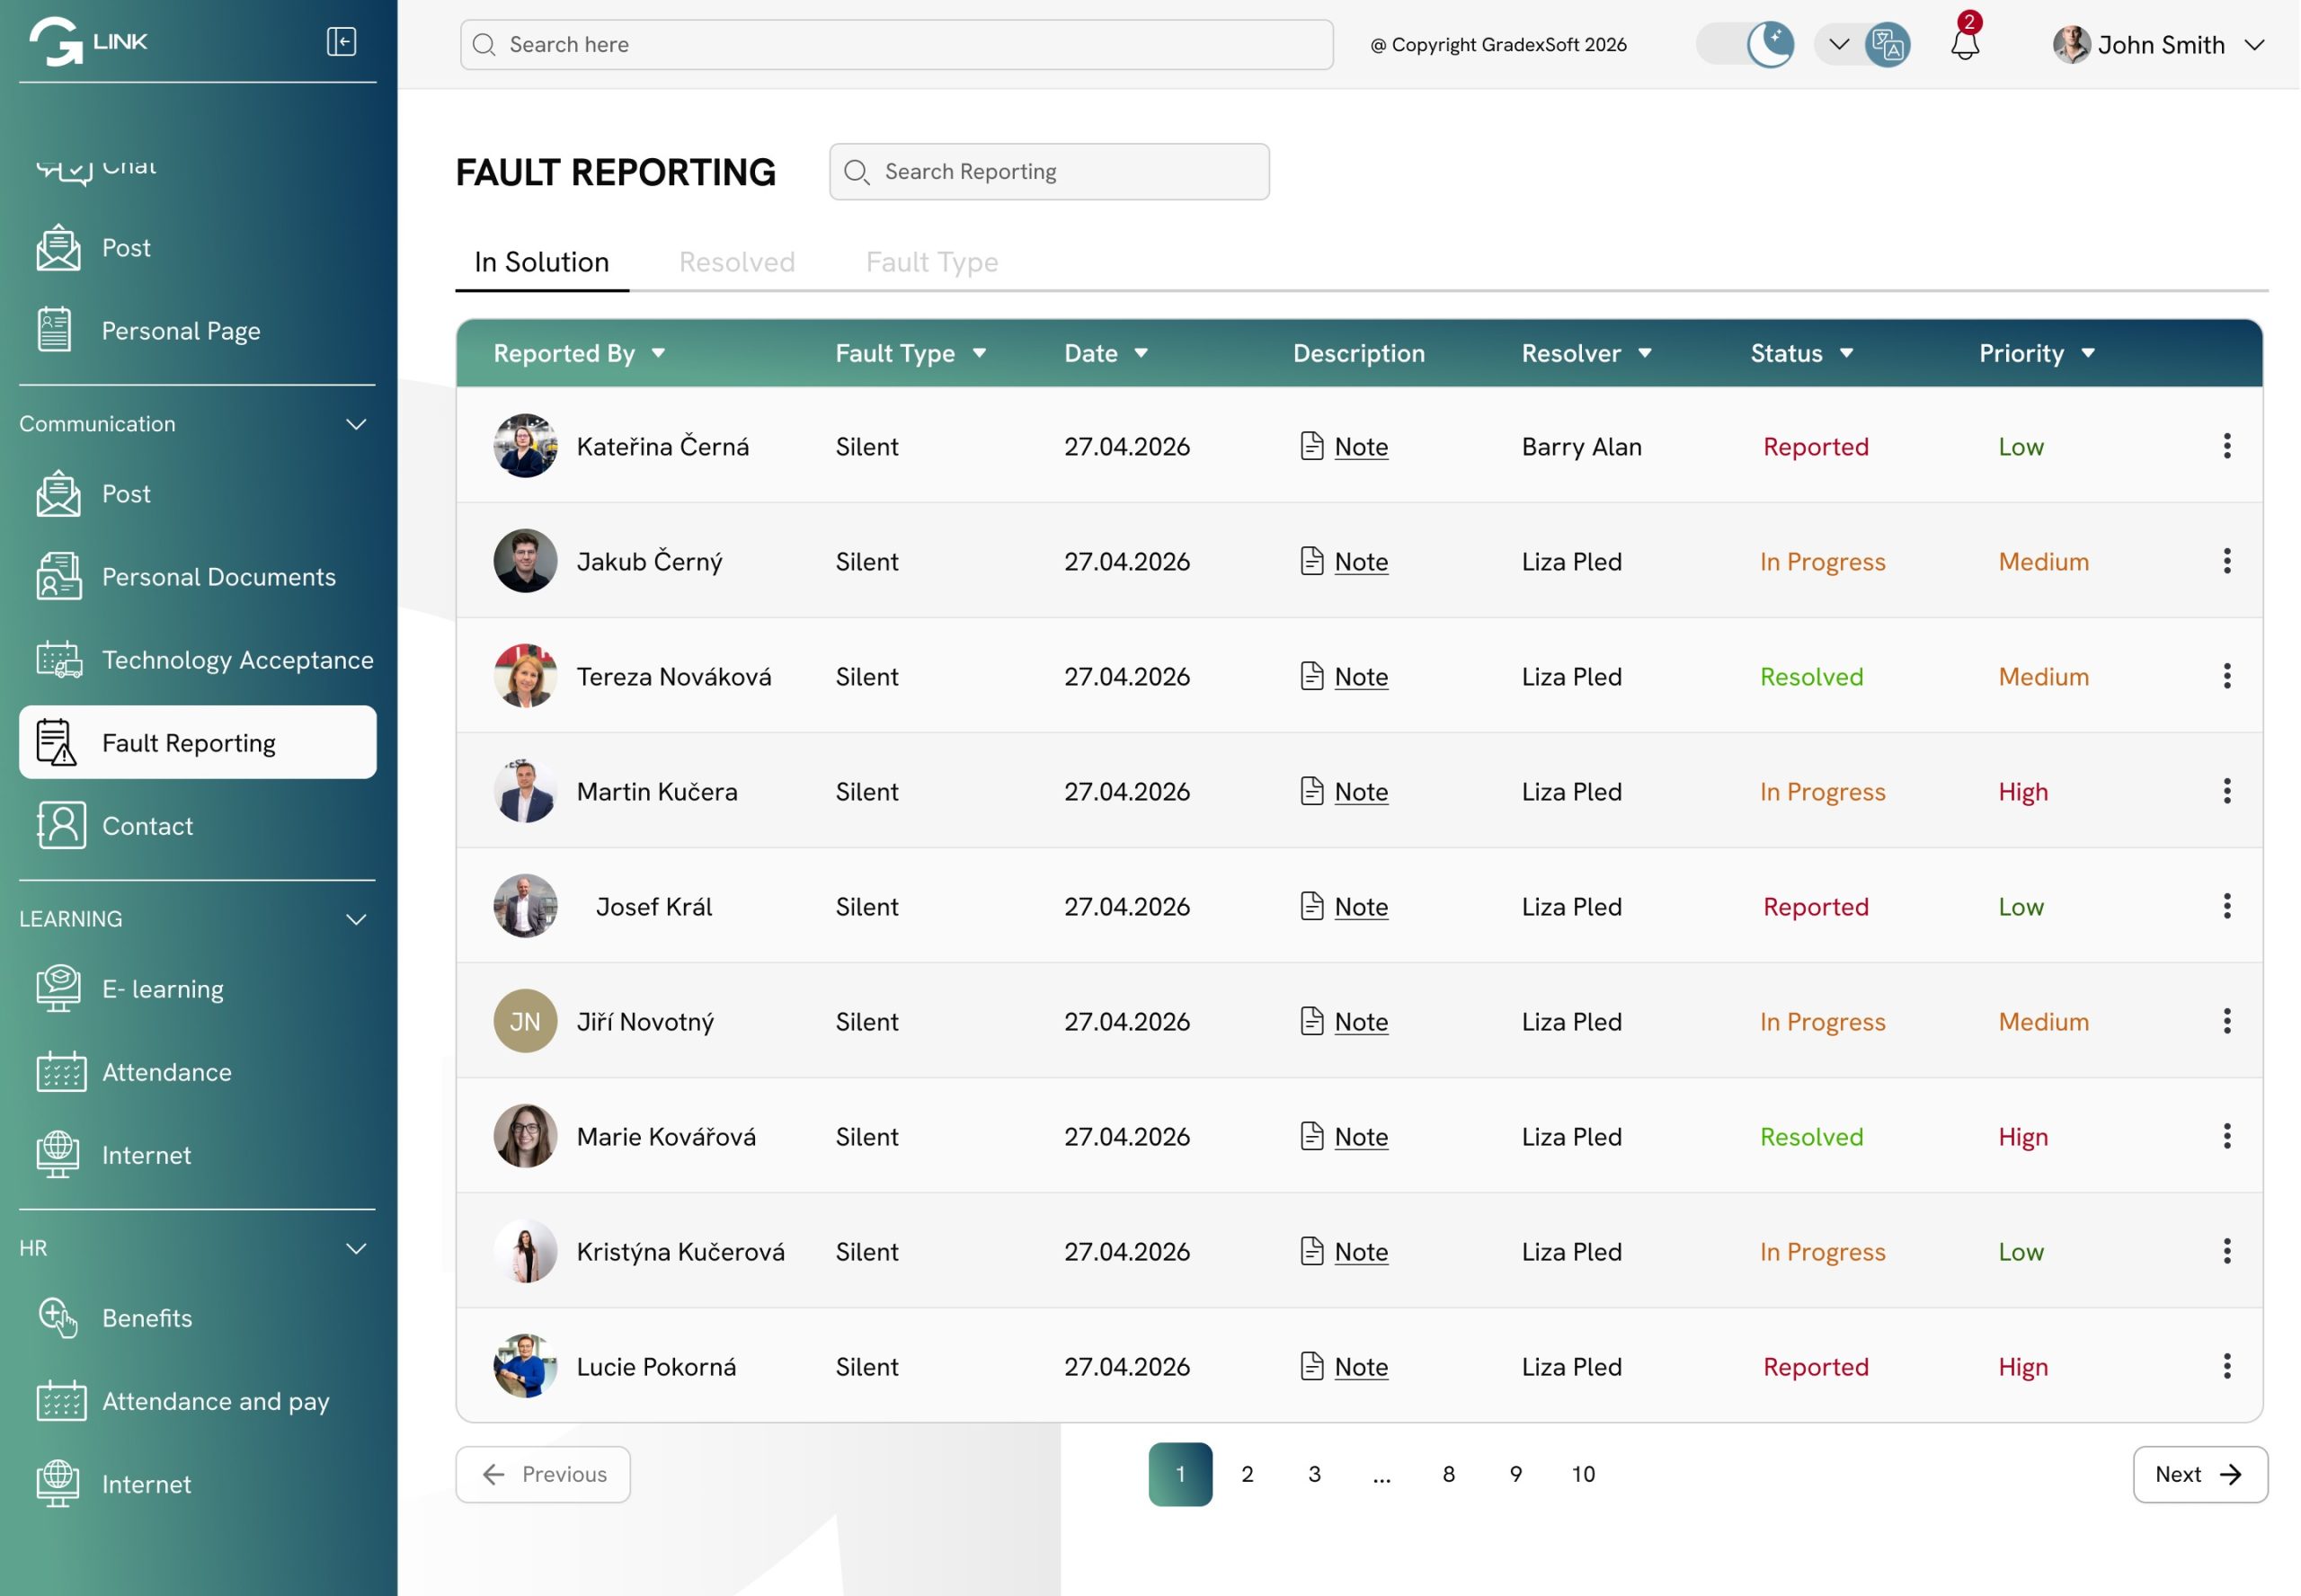2301x1596 pixels.
Task: Open three-dot menu for Kateřina Černá
Action: pyautogui.click(x=2226, y=446)
